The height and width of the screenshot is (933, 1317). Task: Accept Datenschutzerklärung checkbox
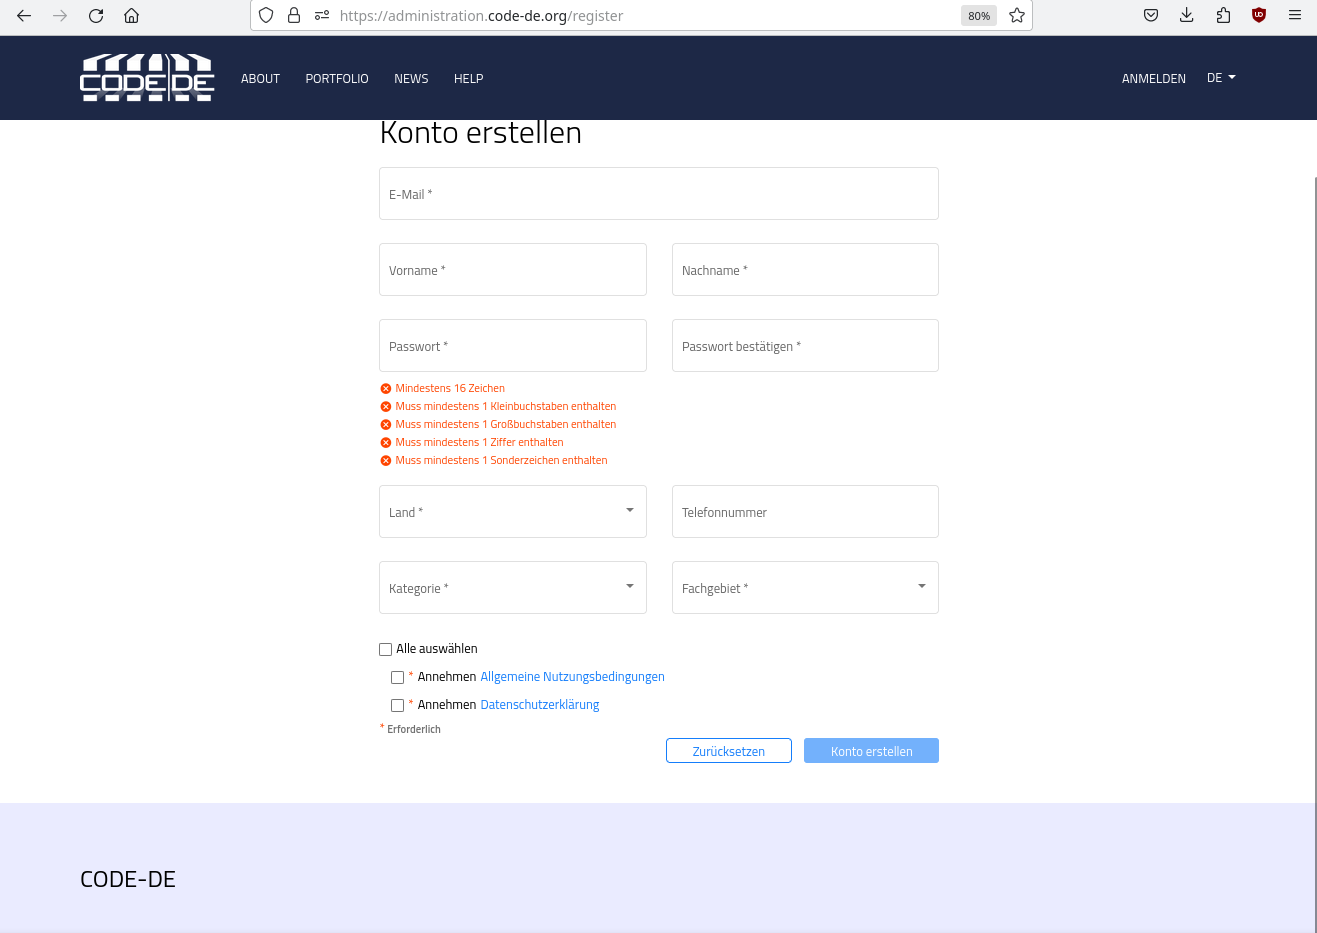[398, 705]
